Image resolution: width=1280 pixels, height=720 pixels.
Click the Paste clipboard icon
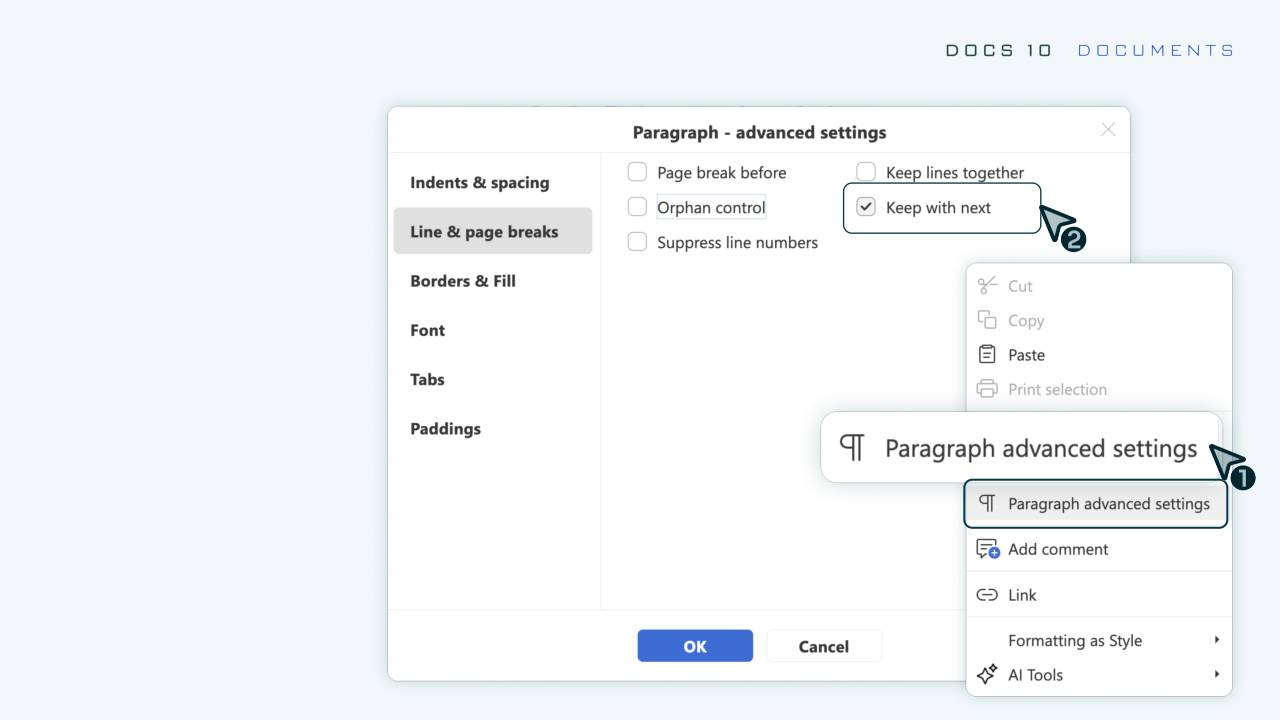(x=987, y=355)
